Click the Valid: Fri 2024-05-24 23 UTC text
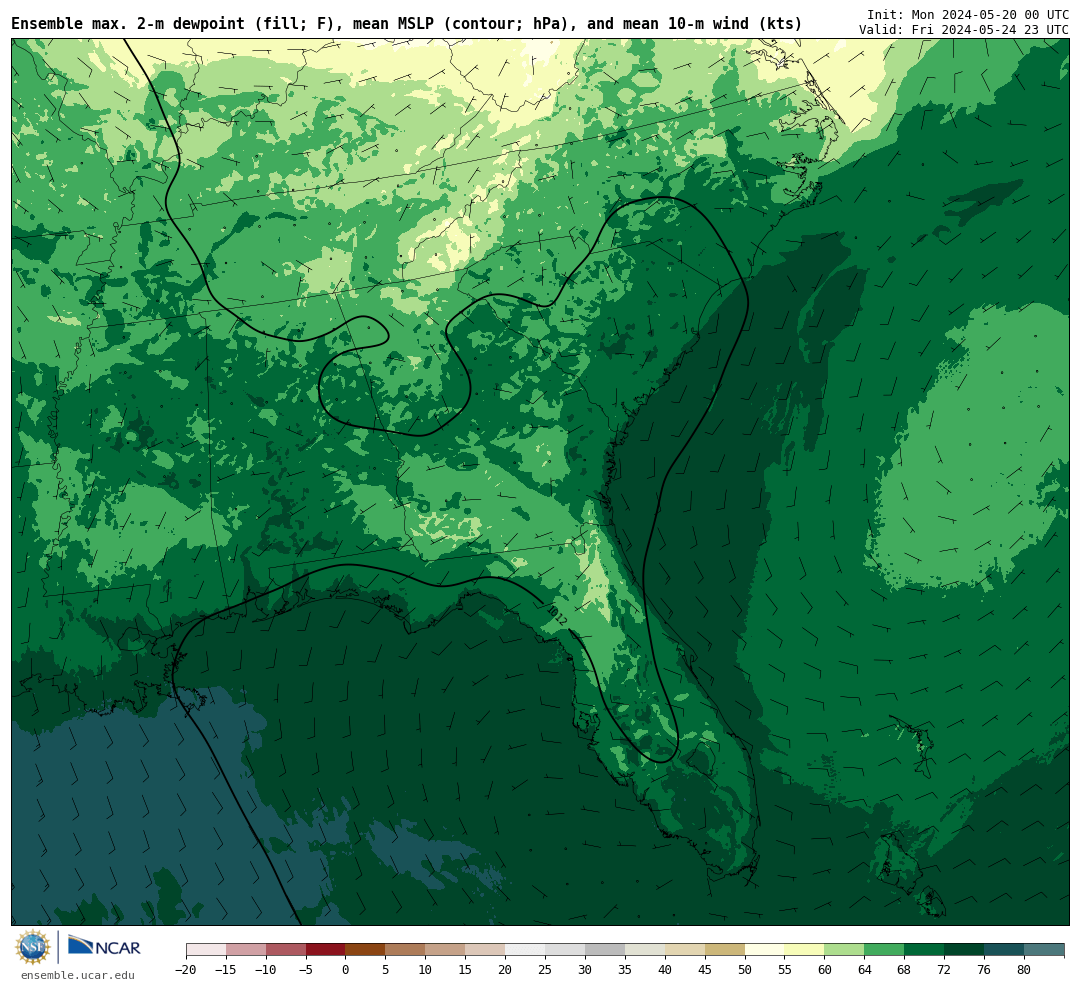Image resolution: width=1080 pixels, height=988 pixels. pyautogui.click(x=964, y=30)
